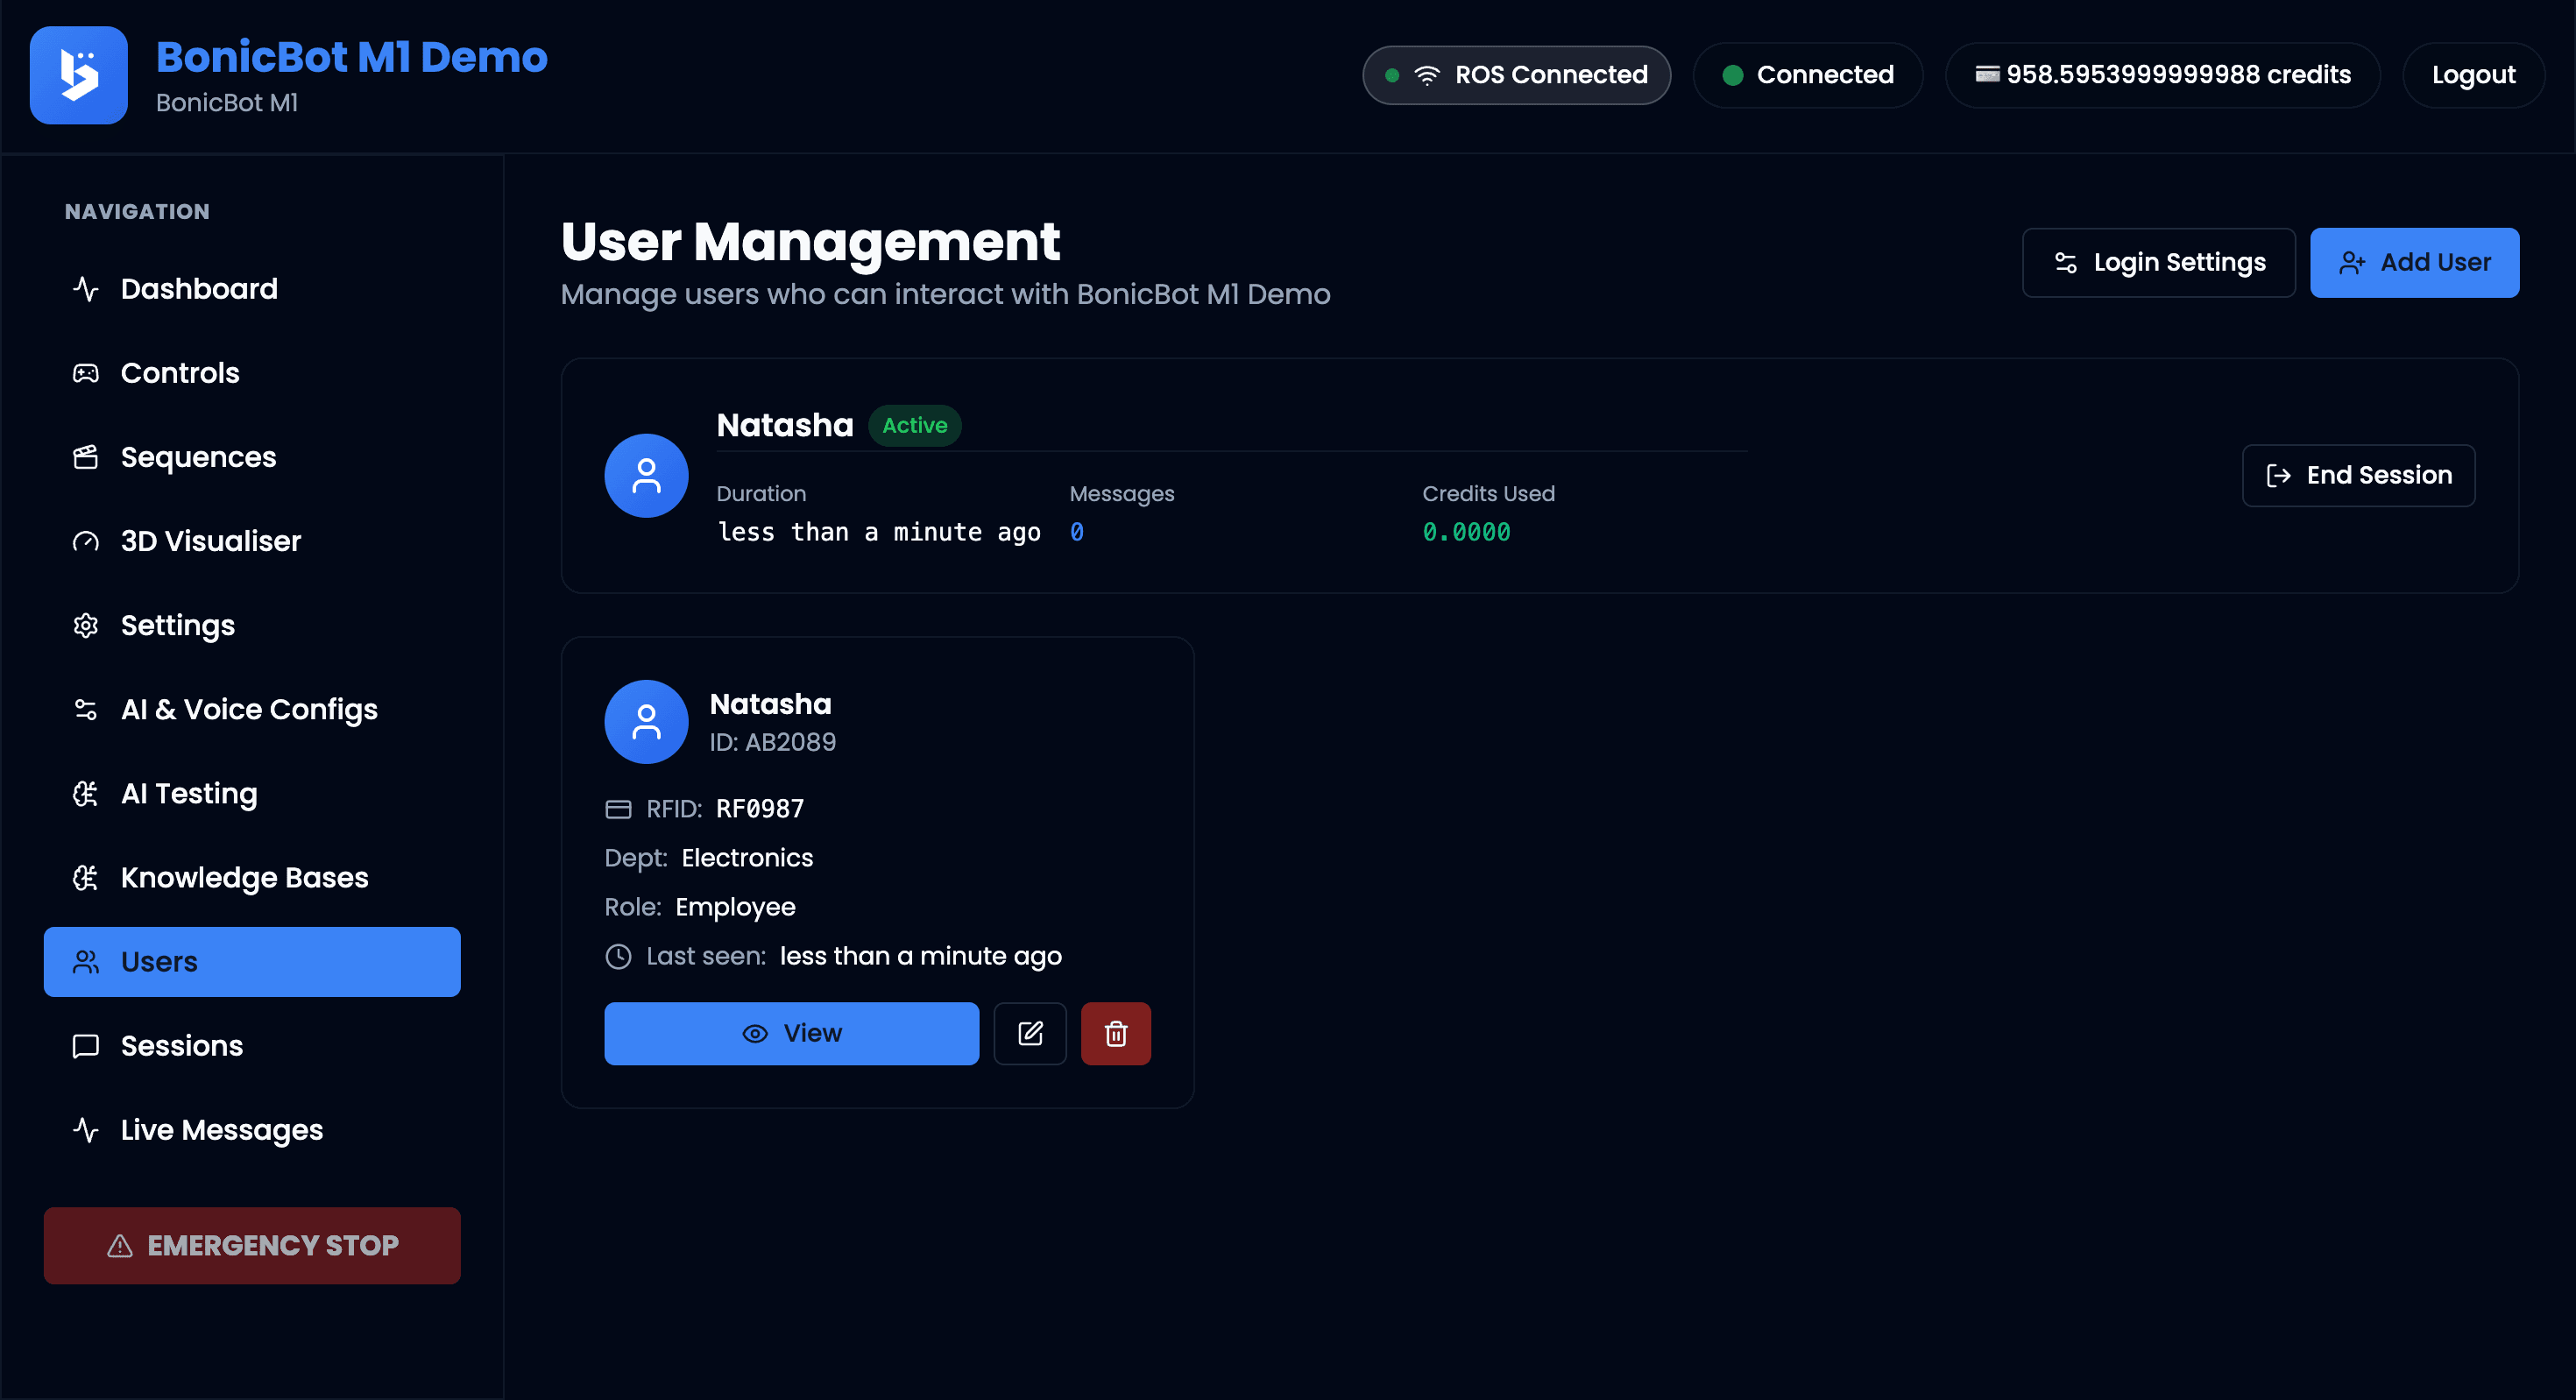The image size is (2576, 1400).
Task: Click Natasha's avatar in the session panel
Action: [x=646, y=476]
